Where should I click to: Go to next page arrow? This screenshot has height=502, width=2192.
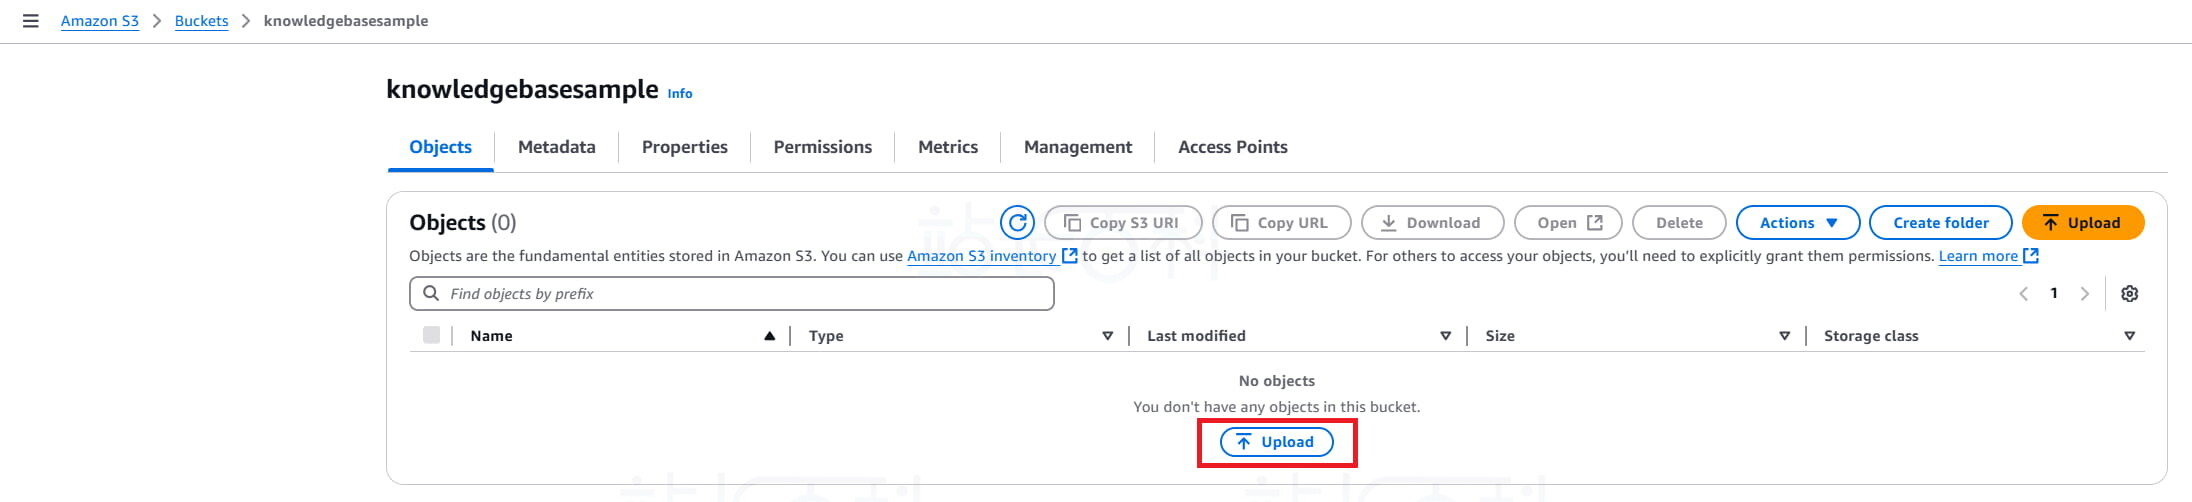(2085, 294)
